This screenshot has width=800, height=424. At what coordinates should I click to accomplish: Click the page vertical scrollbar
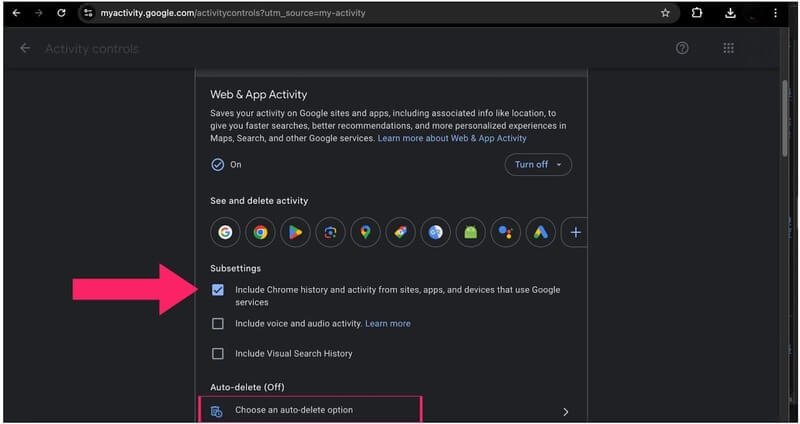786,117
